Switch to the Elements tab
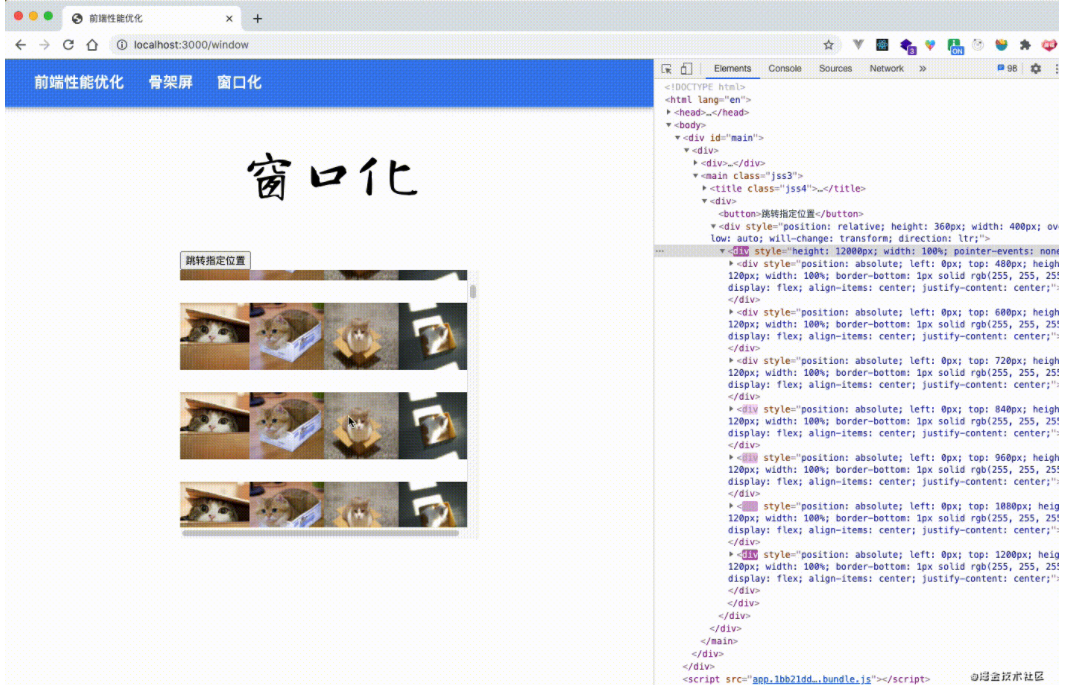 732,68
